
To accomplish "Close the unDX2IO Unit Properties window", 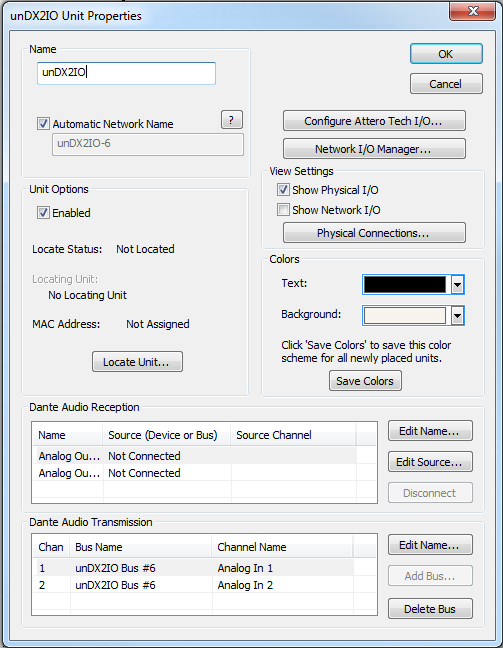I will click(x=472, y=11).
